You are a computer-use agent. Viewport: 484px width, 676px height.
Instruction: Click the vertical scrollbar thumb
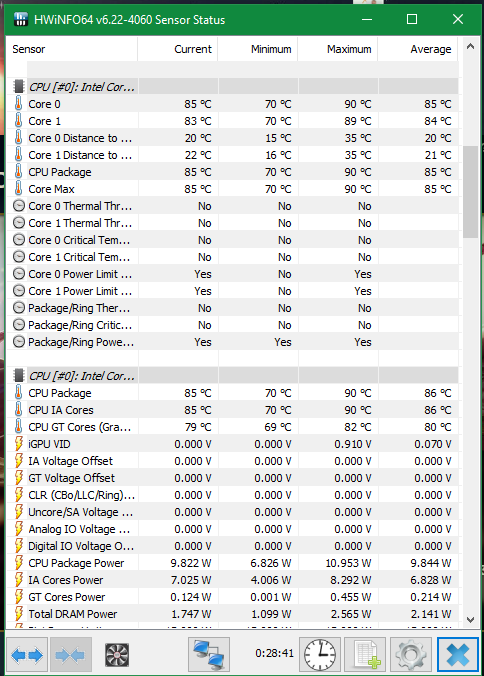pos(470,192)
